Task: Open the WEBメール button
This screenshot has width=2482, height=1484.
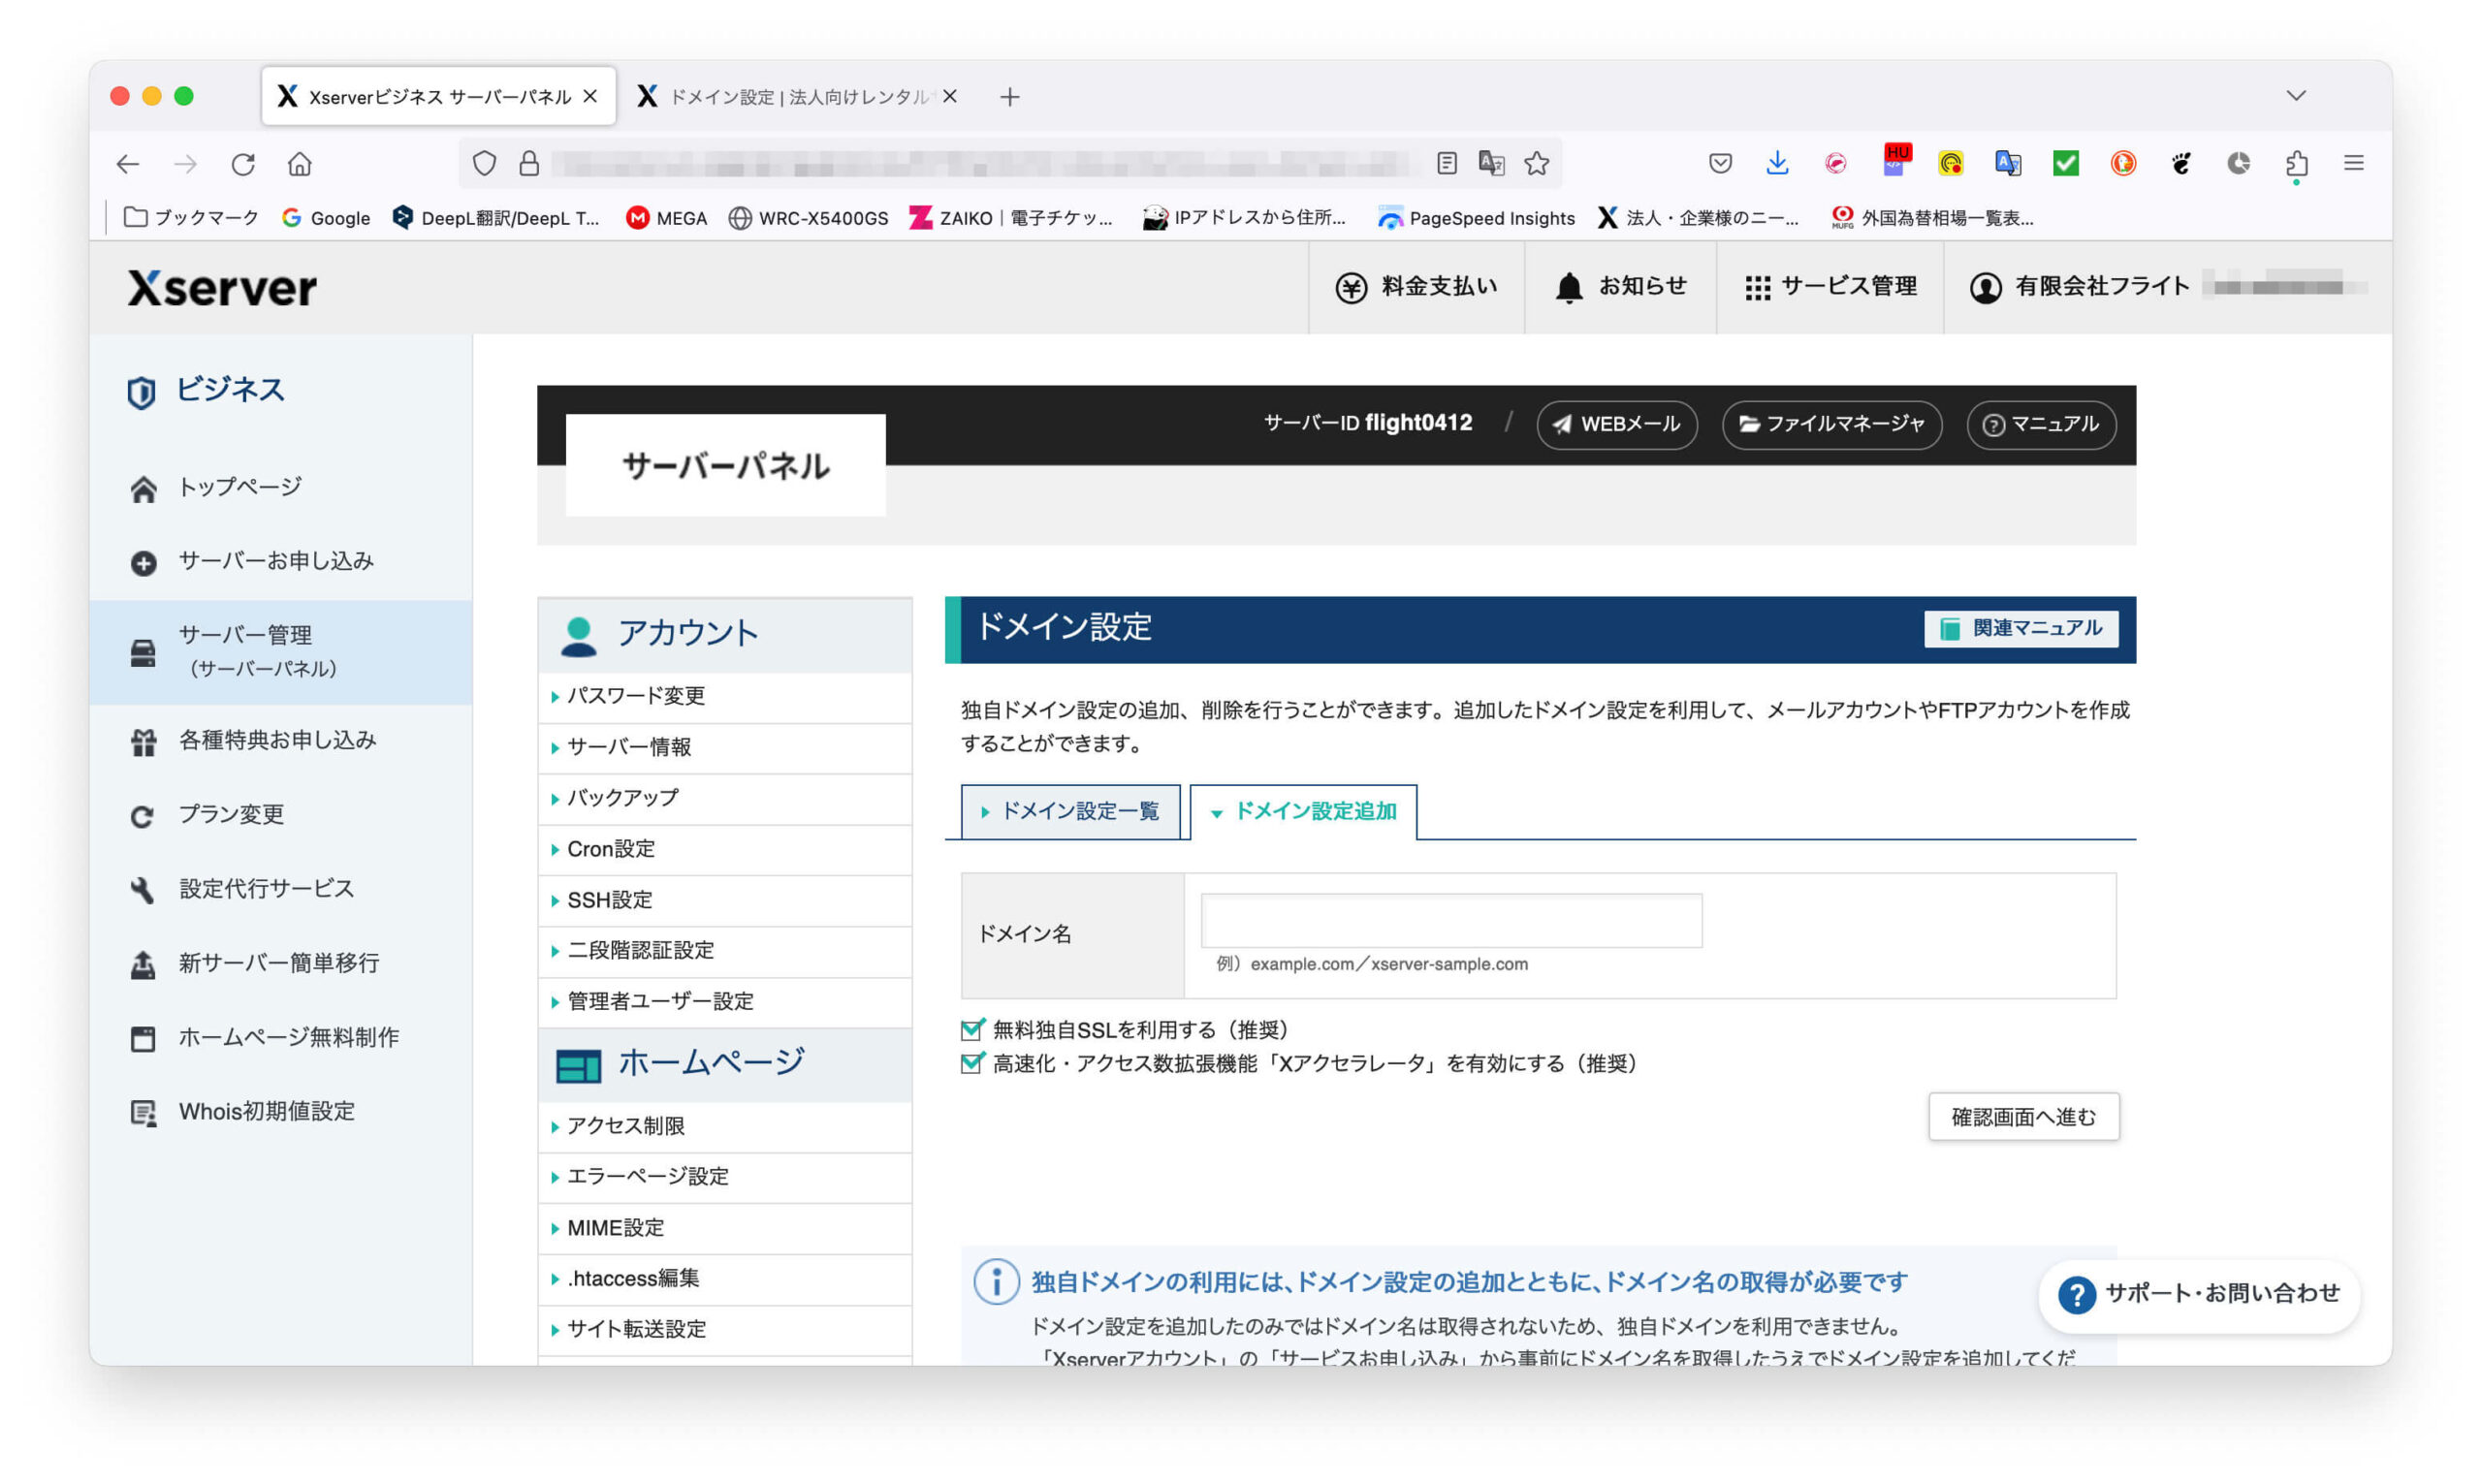Action: [x=1616, y=424]
